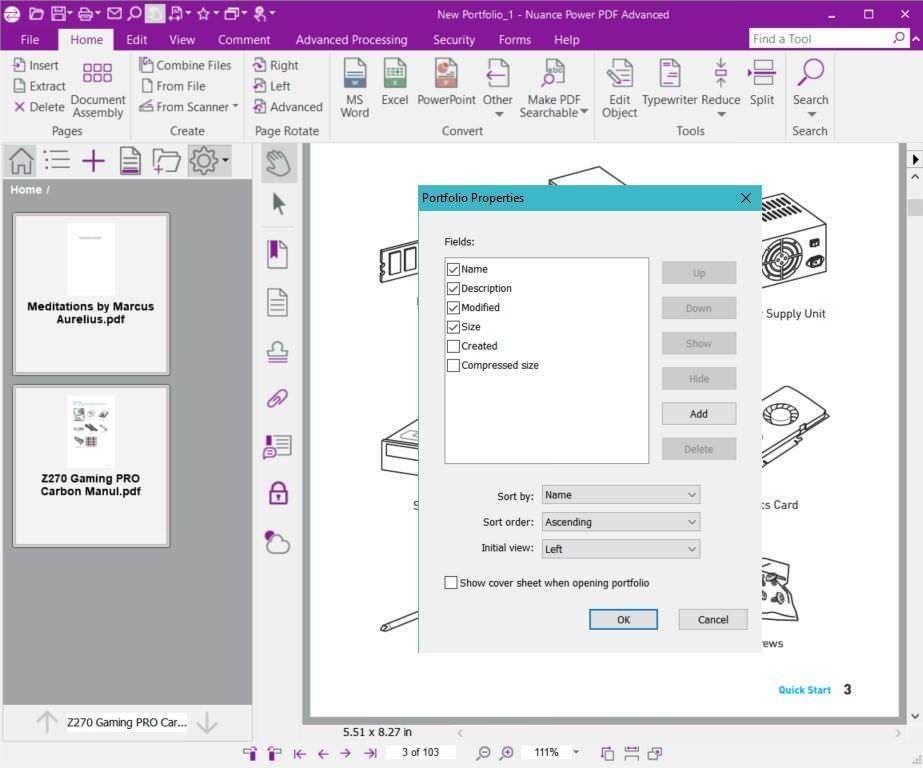Open the Sort order dropdown
This screenshot has width=923, height=768.
tap(620, 522)
